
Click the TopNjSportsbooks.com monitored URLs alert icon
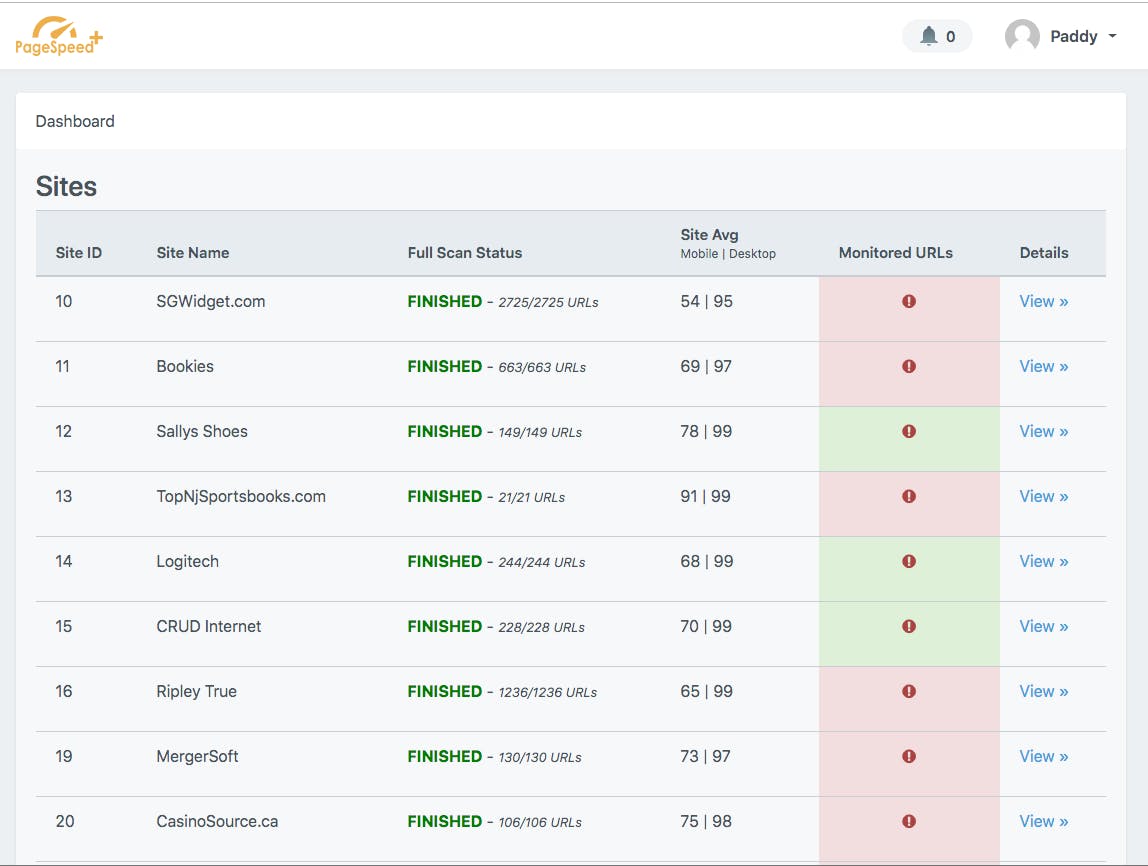(x=909, y=496)
